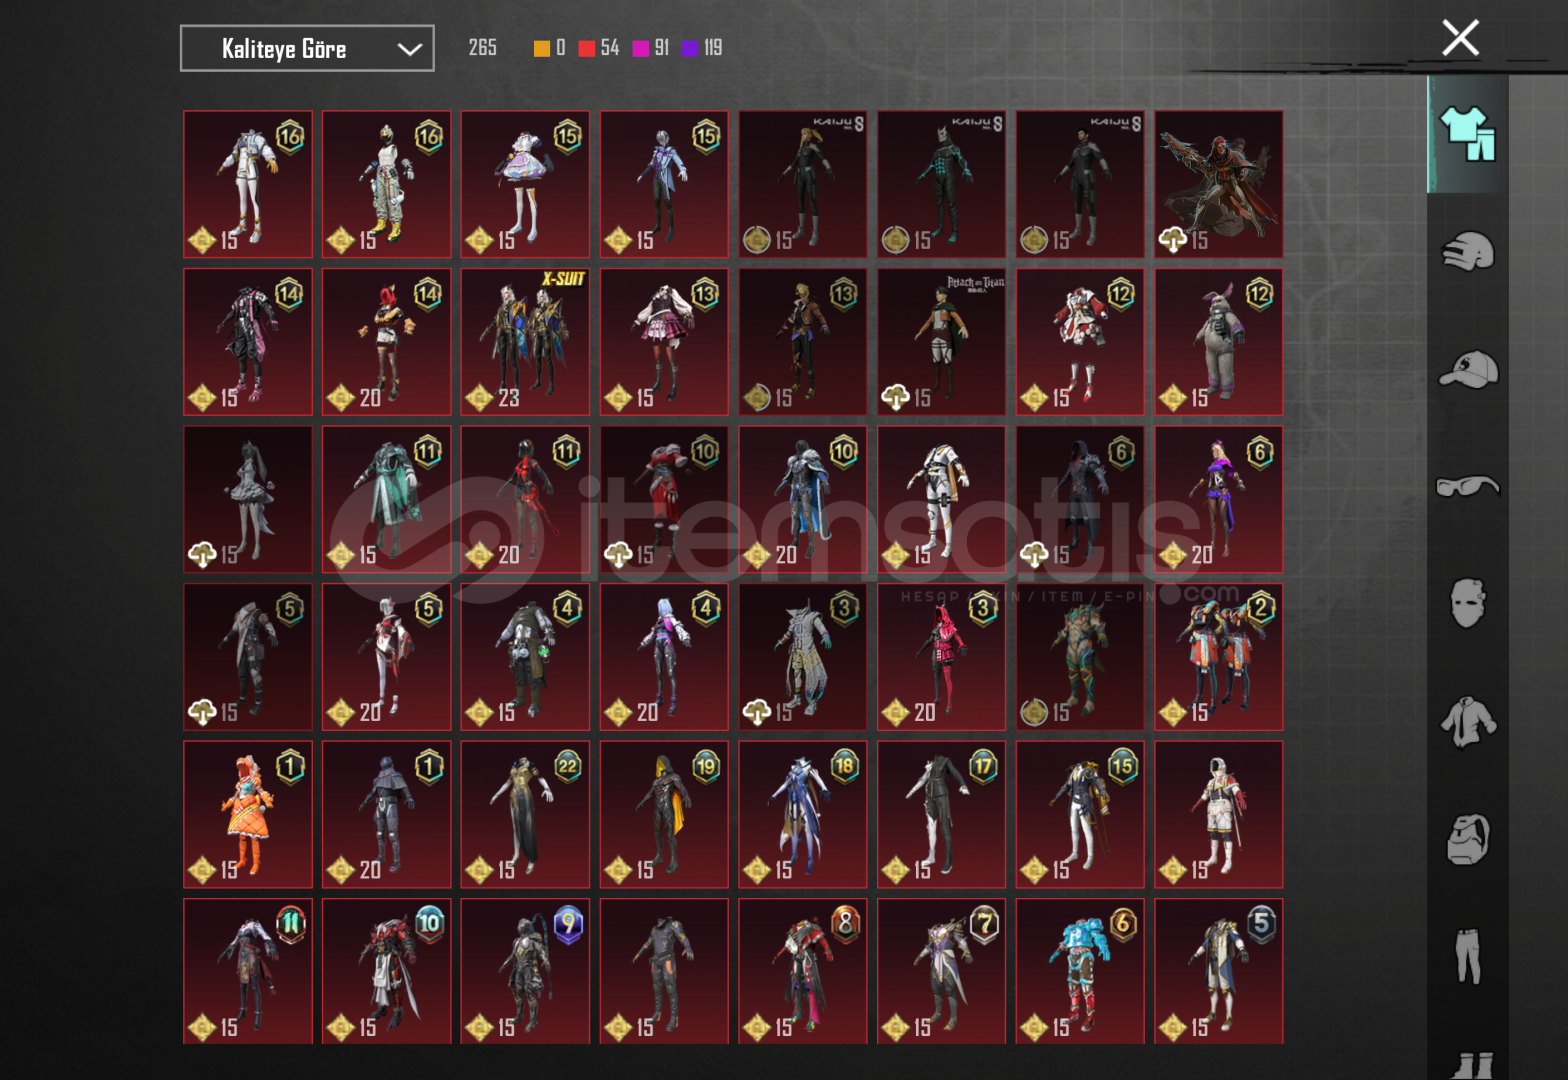Click the total item count 265
The image size is (1568, 1080).
pyautogui.click(x=482, y=48)
